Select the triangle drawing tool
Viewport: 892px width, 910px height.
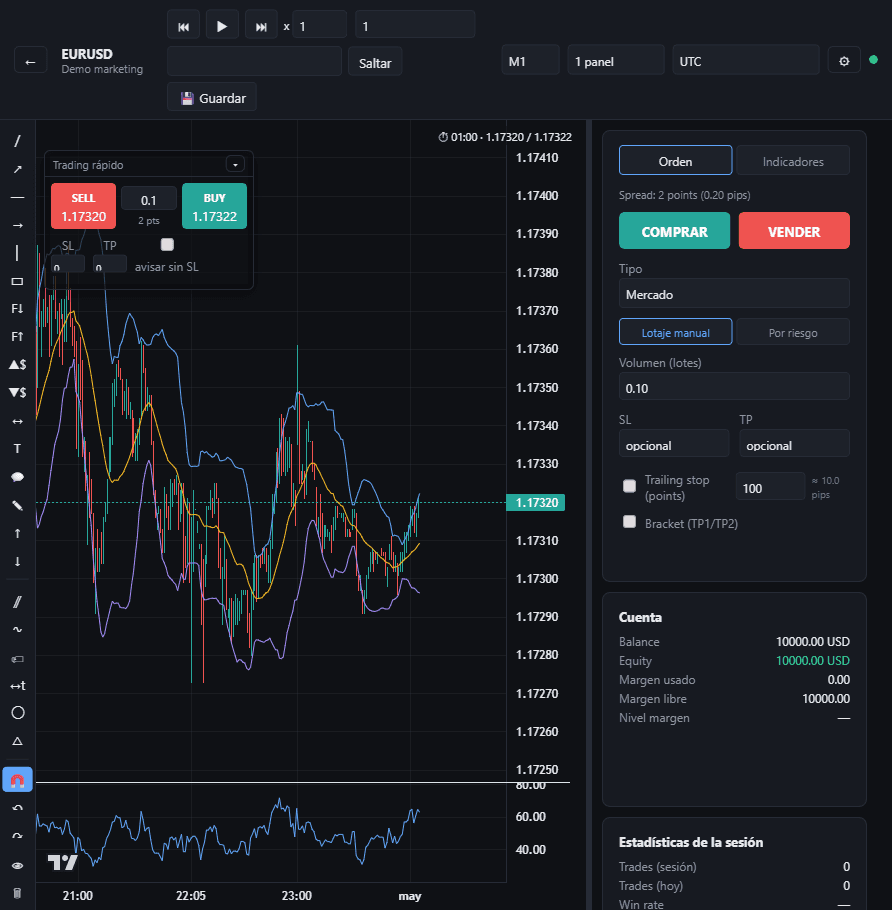pyautogui.click(x=17, y=741)
